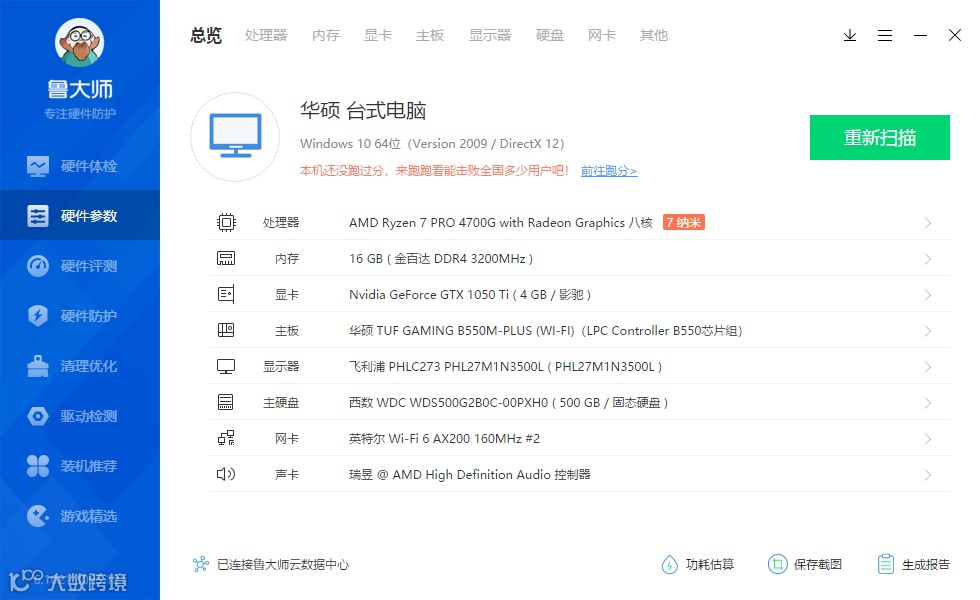Click 华硕 TUF GAMING B550M-PLUS text
This screenshot has height=600, width=980.
545,331
